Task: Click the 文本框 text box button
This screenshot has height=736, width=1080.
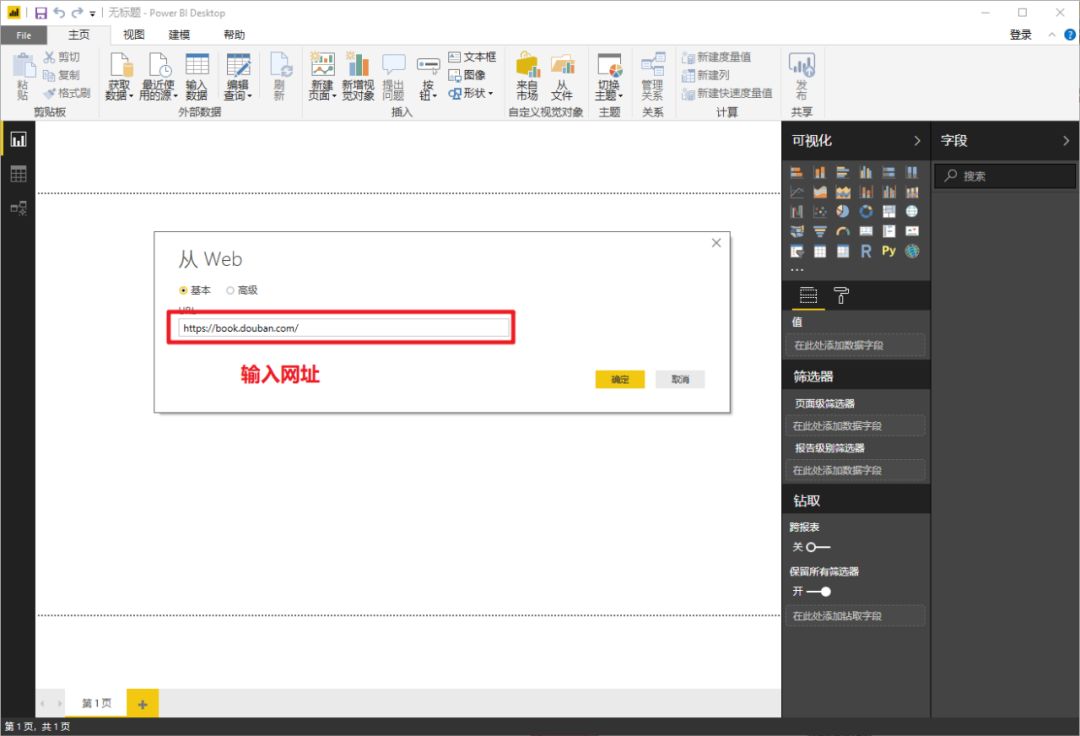Action: [472, 56]
